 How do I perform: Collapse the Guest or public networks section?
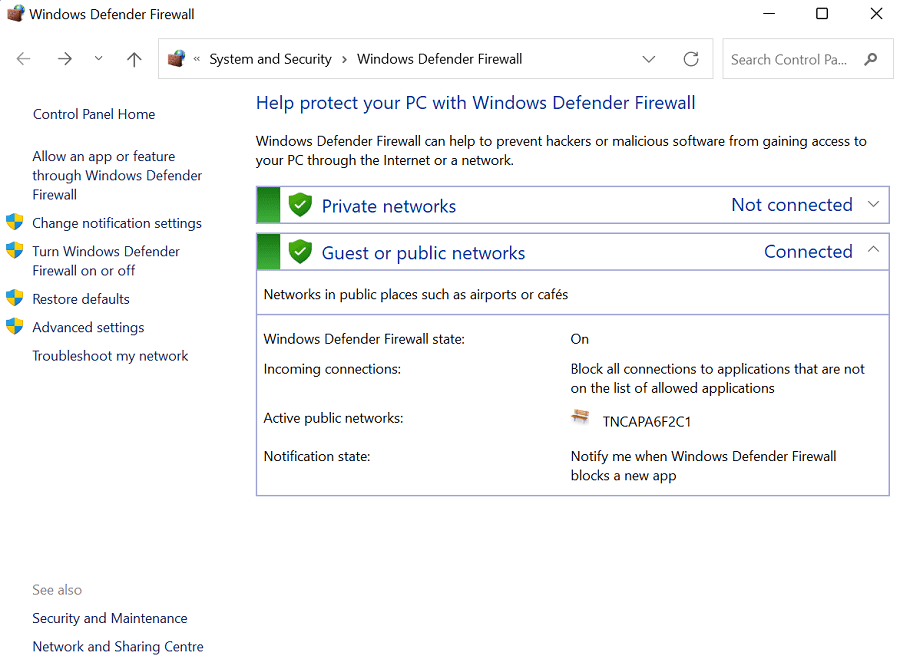(873, 250)
